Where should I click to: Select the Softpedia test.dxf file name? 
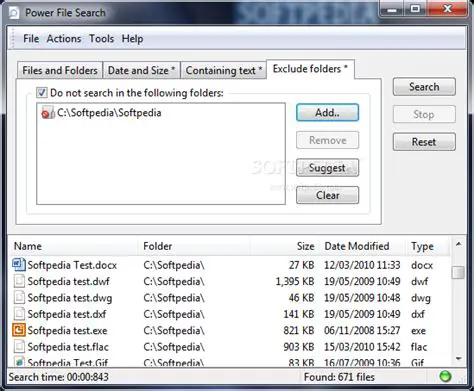(67, 314)
